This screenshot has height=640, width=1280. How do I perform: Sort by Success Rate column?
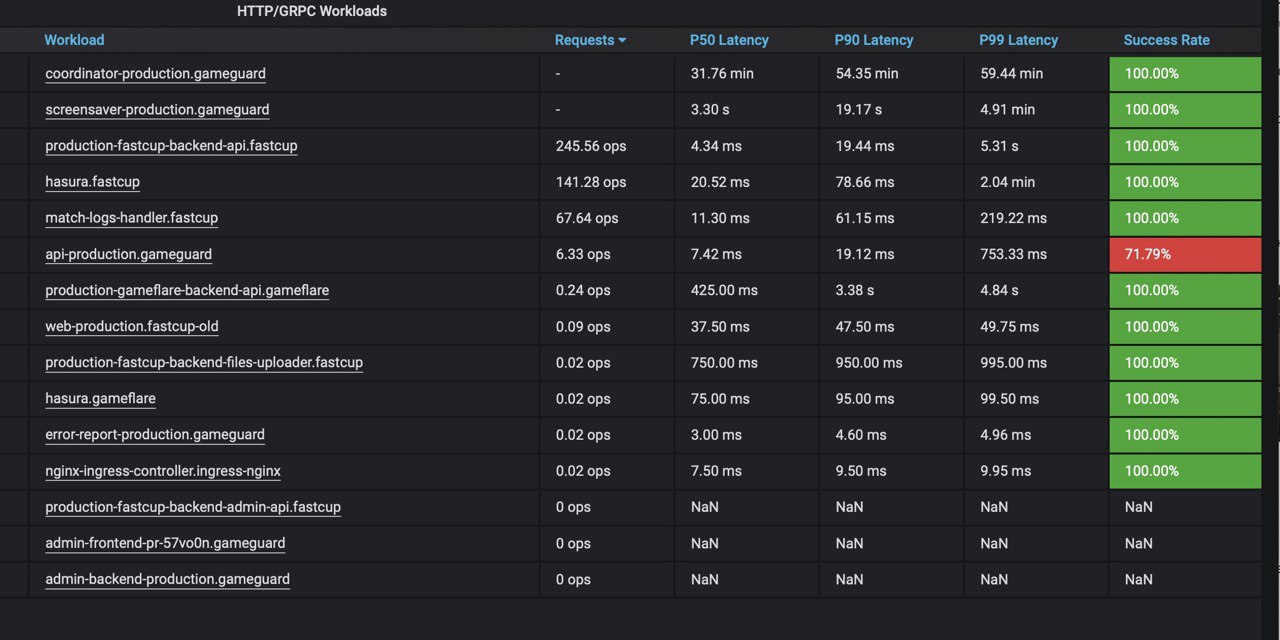coord(1166,40)
